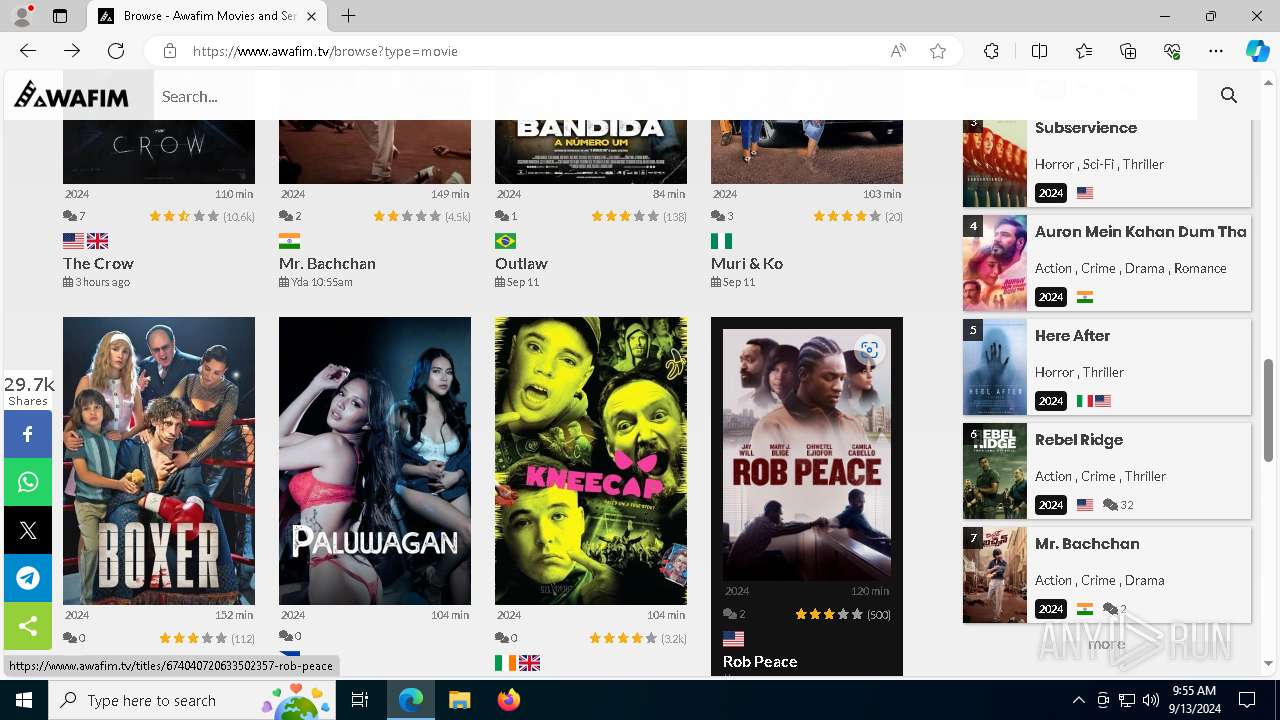Click Muri & Ko star rating

coord(847,216)
